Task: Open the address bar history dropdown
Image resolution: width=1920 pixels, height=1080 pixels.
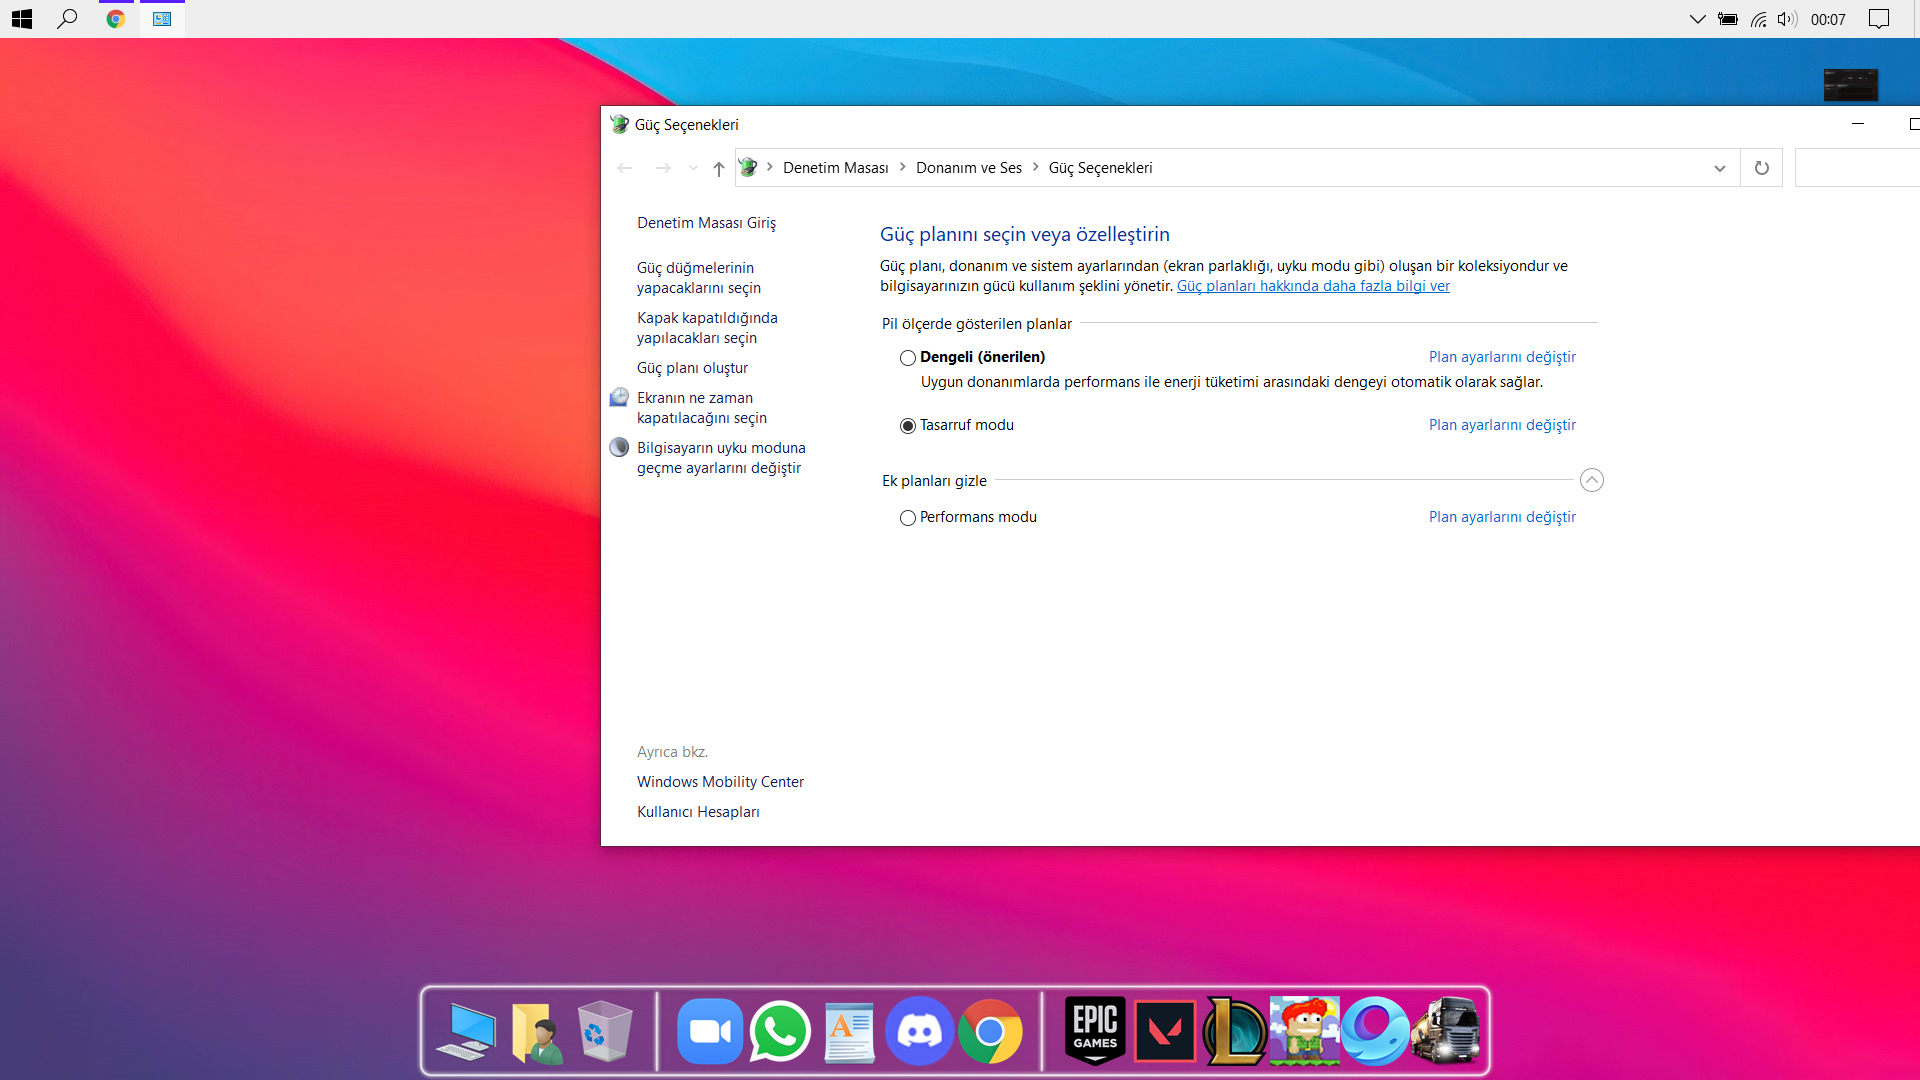Action: point(1719,168)
